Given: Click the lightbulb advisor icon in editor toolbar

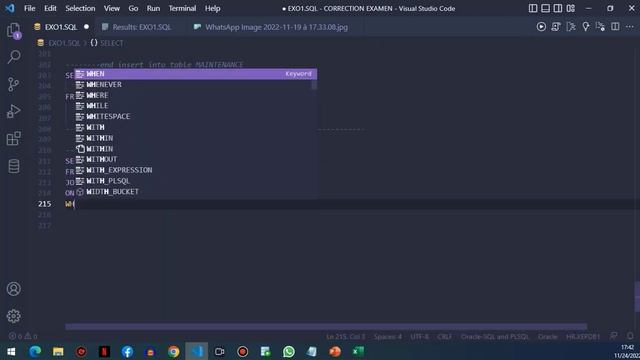Looking at the screenshot, I should tap(586, 27).
